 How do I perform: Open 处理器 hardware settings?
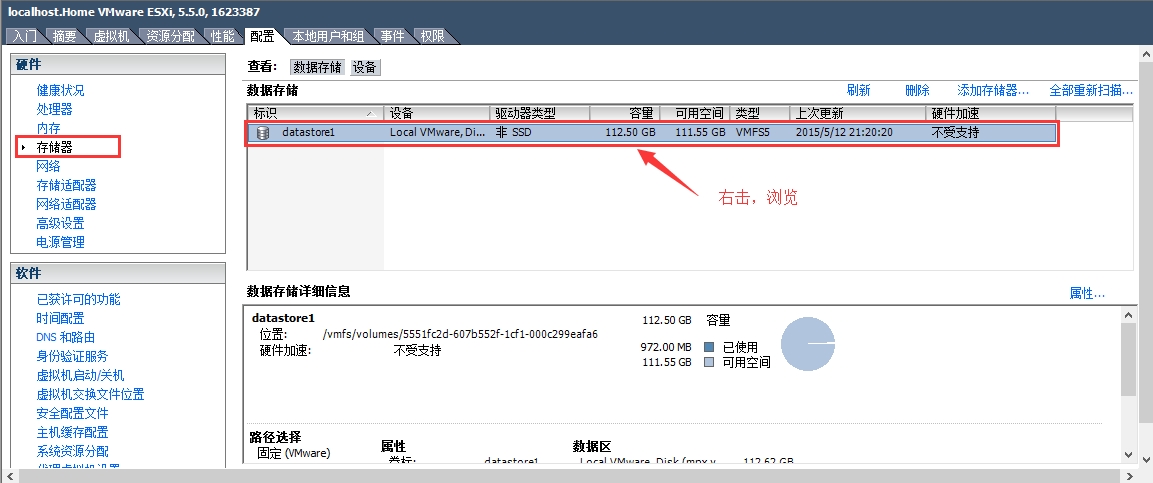(x=54, y=110)
